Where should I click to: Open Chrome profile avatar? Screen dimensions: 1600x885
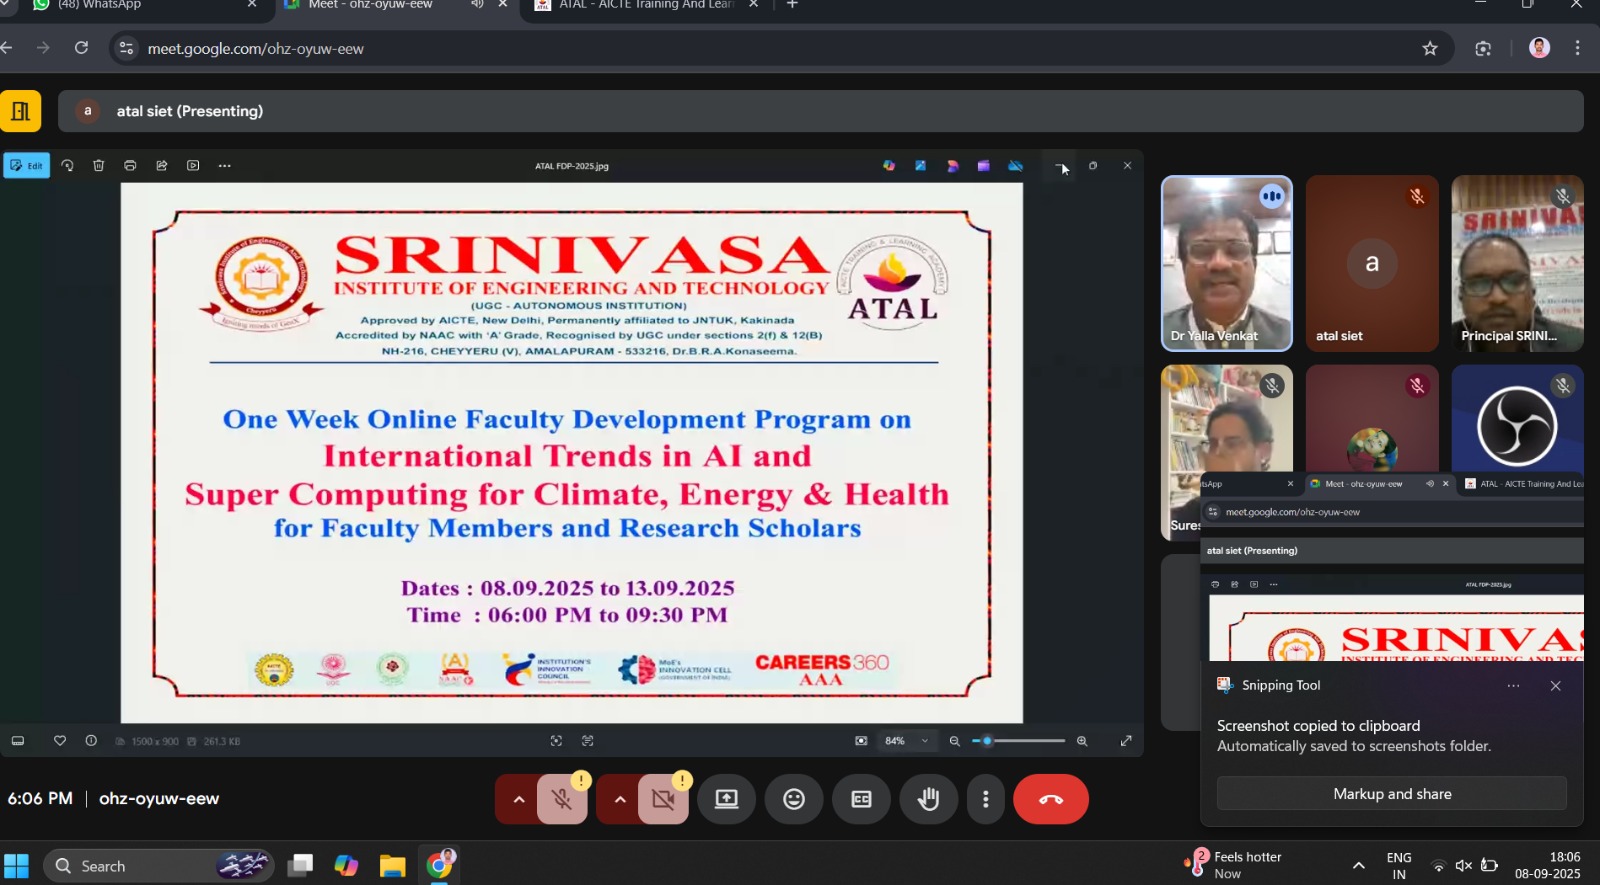click(1540, 48)
